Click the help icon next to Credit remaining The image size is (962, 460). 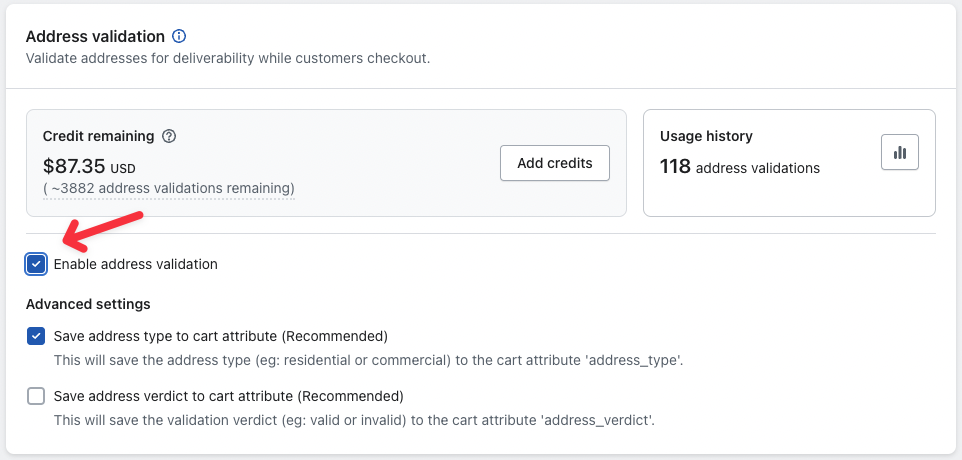pyautogui.click(x=169, y=136)
